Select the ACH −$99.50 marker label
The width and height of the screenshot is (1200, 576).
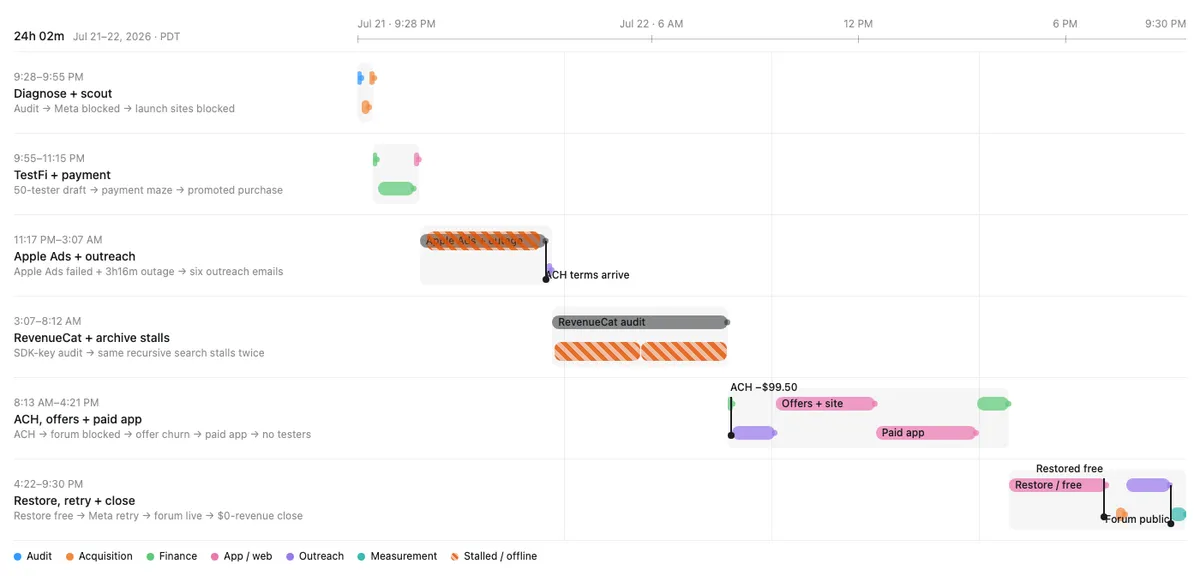pos(763,387)
